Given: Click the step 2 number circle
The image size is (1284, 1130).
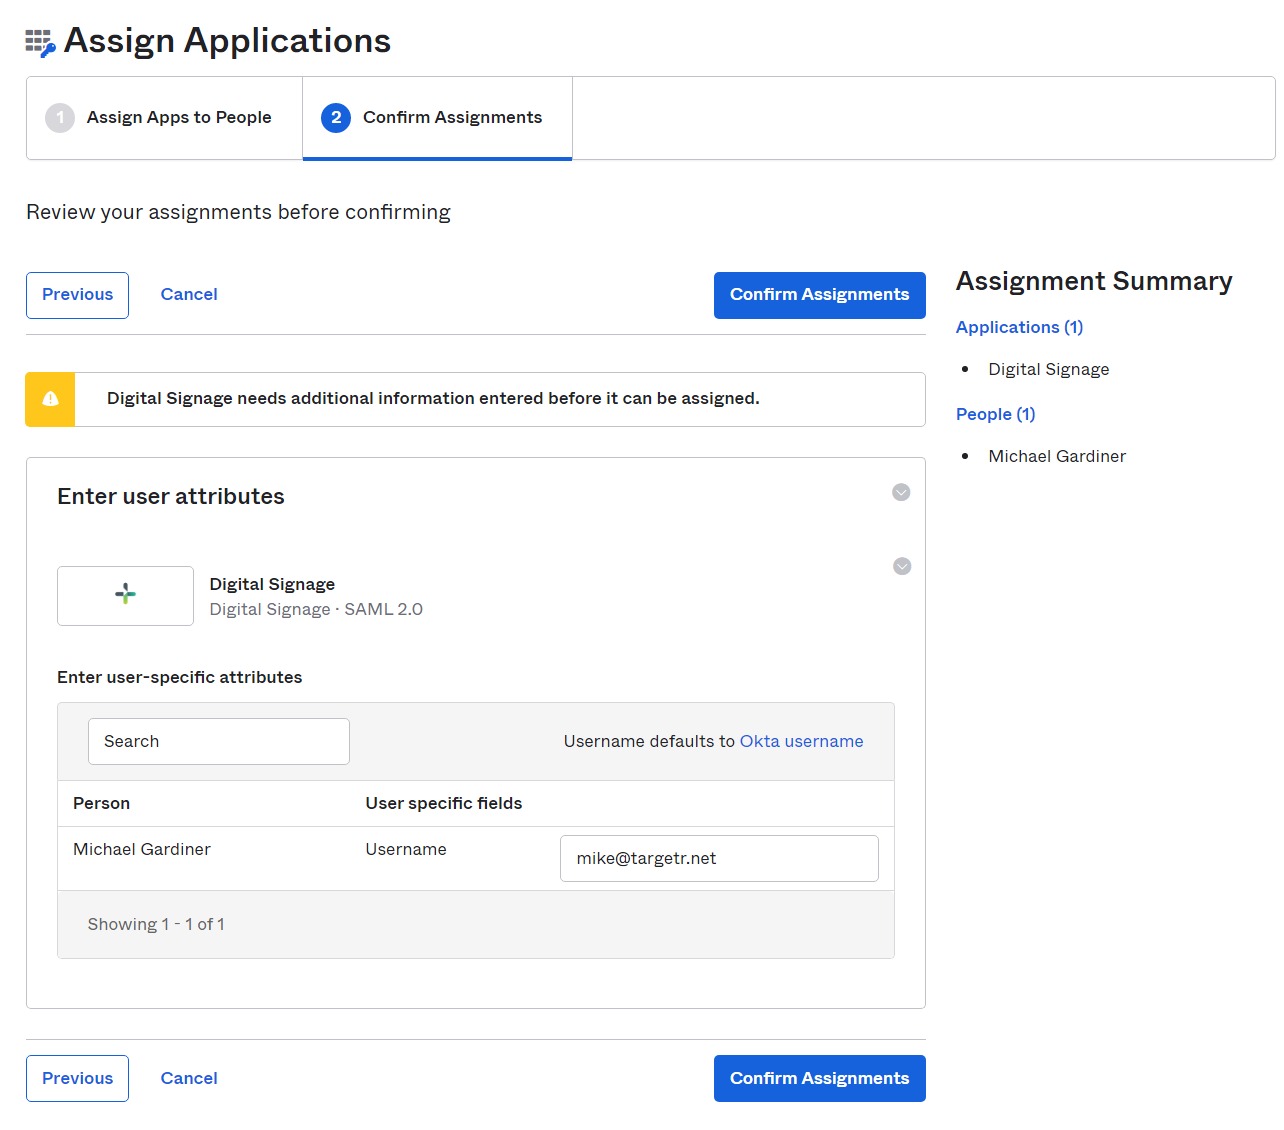Looking at the screenshot, I should 336,118.
